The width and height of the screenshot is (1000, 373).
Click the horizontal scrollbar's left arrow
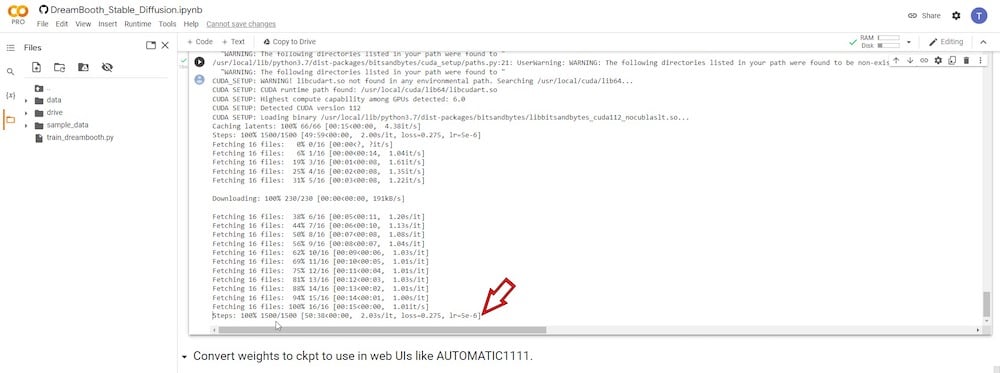[214, 330]
